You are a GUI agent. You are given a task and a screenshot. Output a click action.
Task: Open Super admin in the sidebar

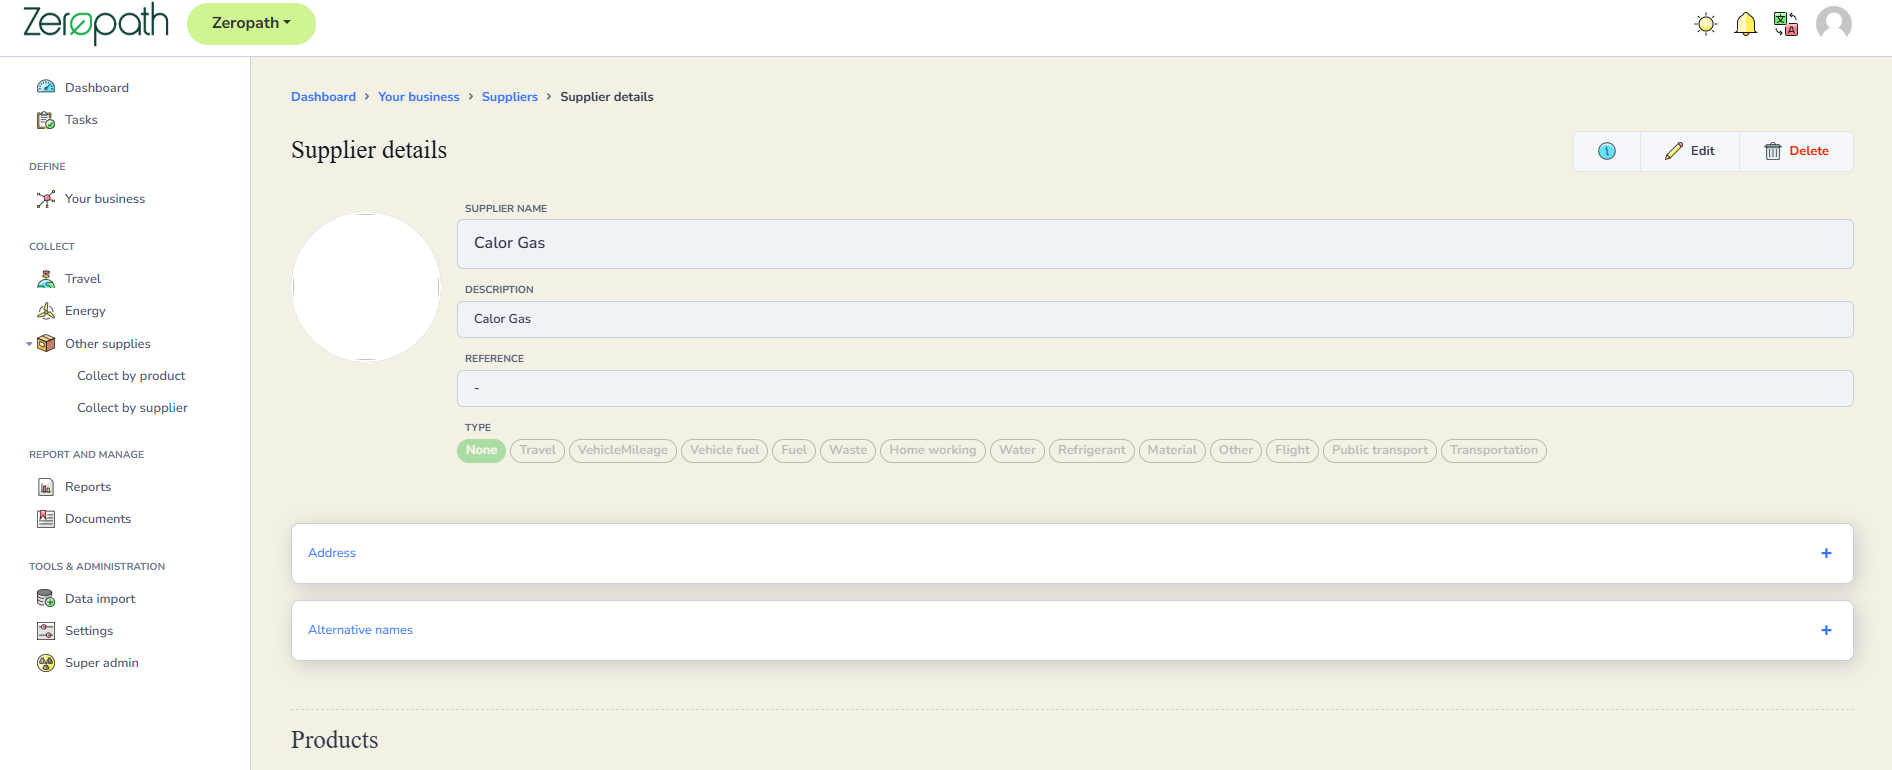pyautogui.click(x=102, y=663)
